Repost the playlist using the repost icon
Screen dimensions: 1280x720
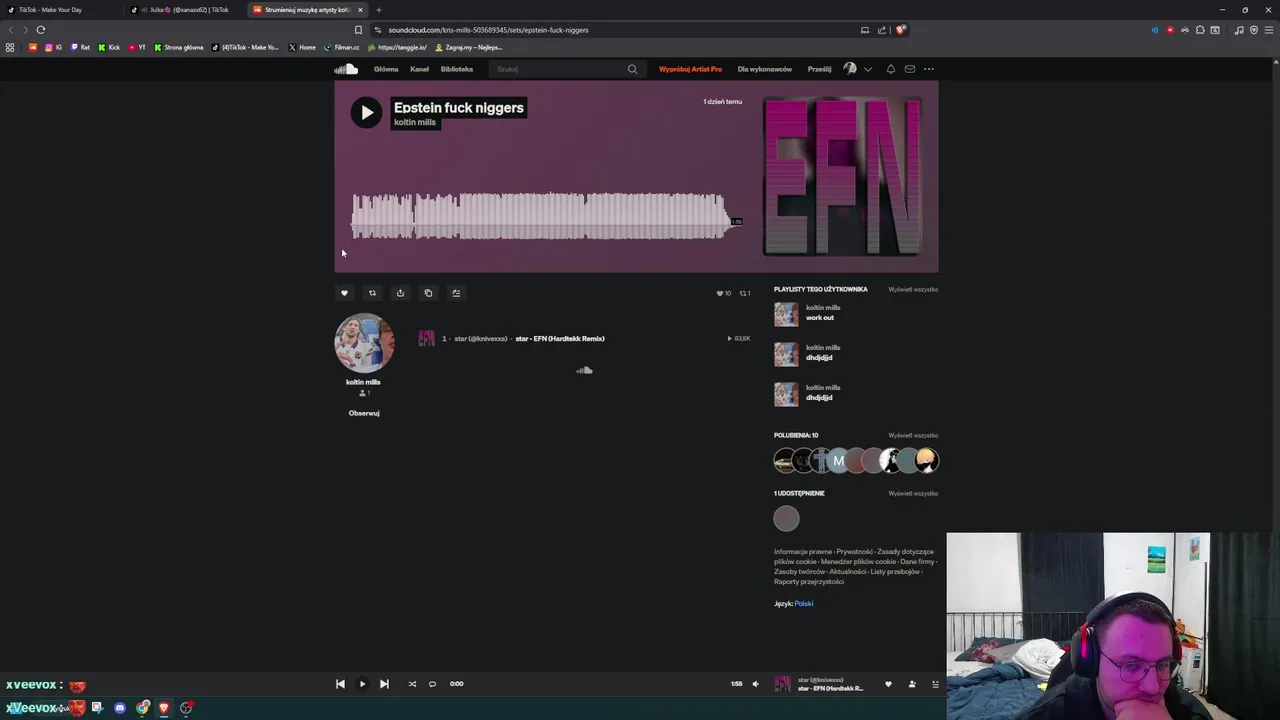372,293
